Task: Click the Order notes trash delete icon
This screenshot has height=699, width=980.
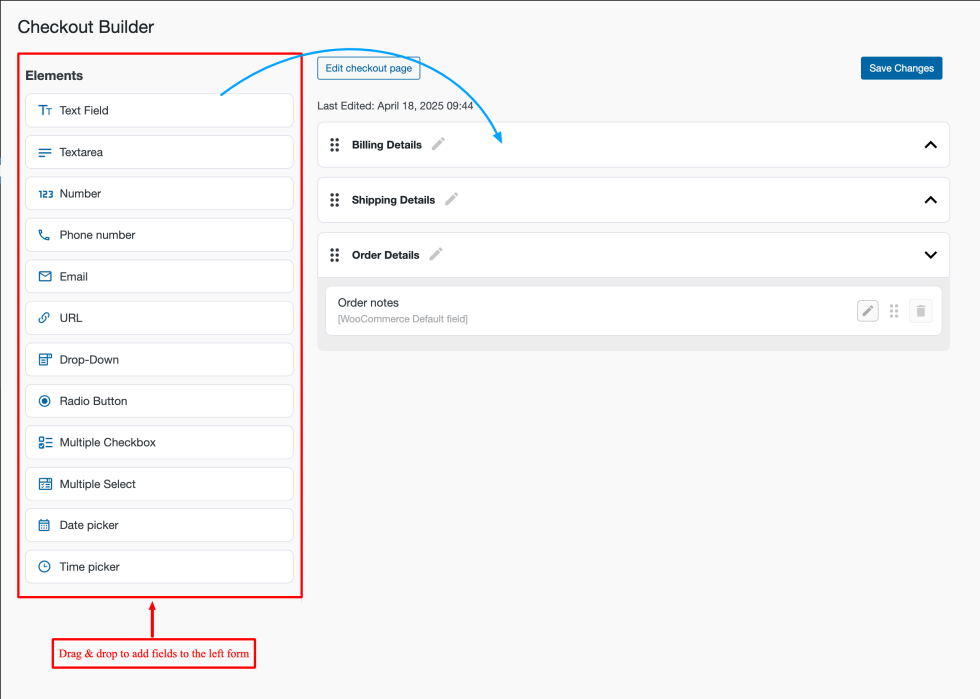Action: click(921, 311)
